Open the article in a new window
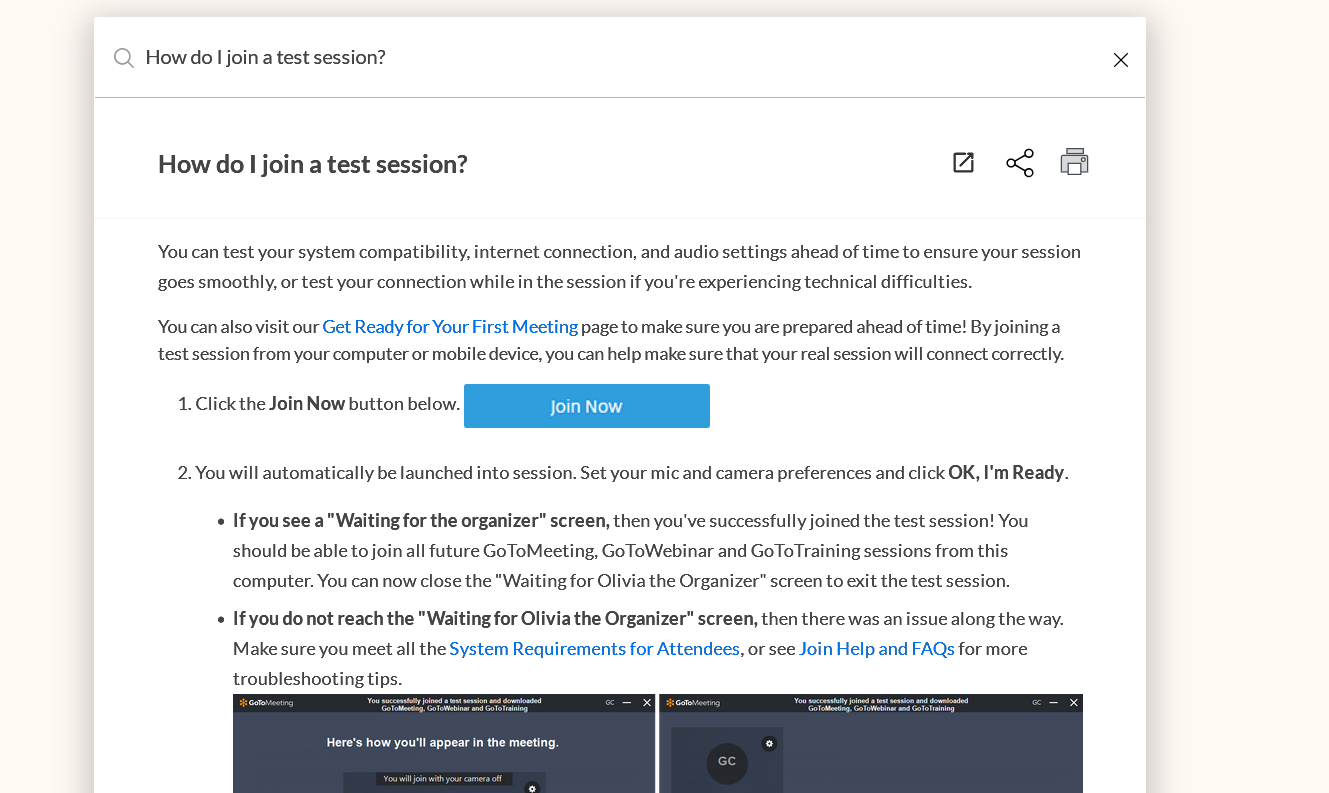The width and height of the screenshot is (1329, 793). coord(963,163)
